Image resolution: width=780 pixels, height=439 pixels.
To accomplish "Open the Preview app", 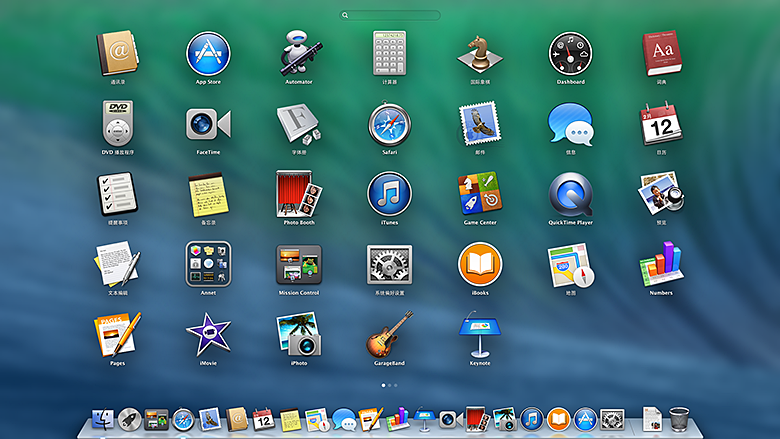I will (661, 194).
